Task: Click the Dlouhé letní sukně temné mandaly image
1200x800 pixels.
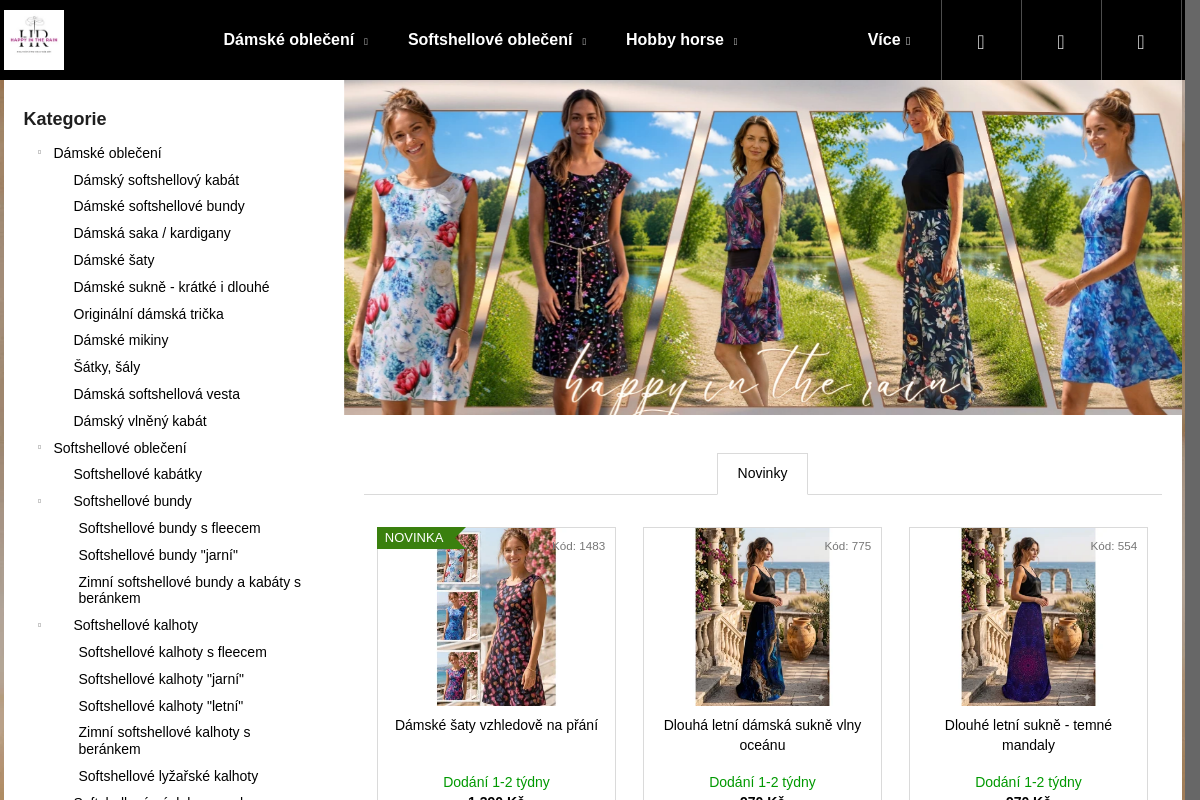Action: 1028,617
